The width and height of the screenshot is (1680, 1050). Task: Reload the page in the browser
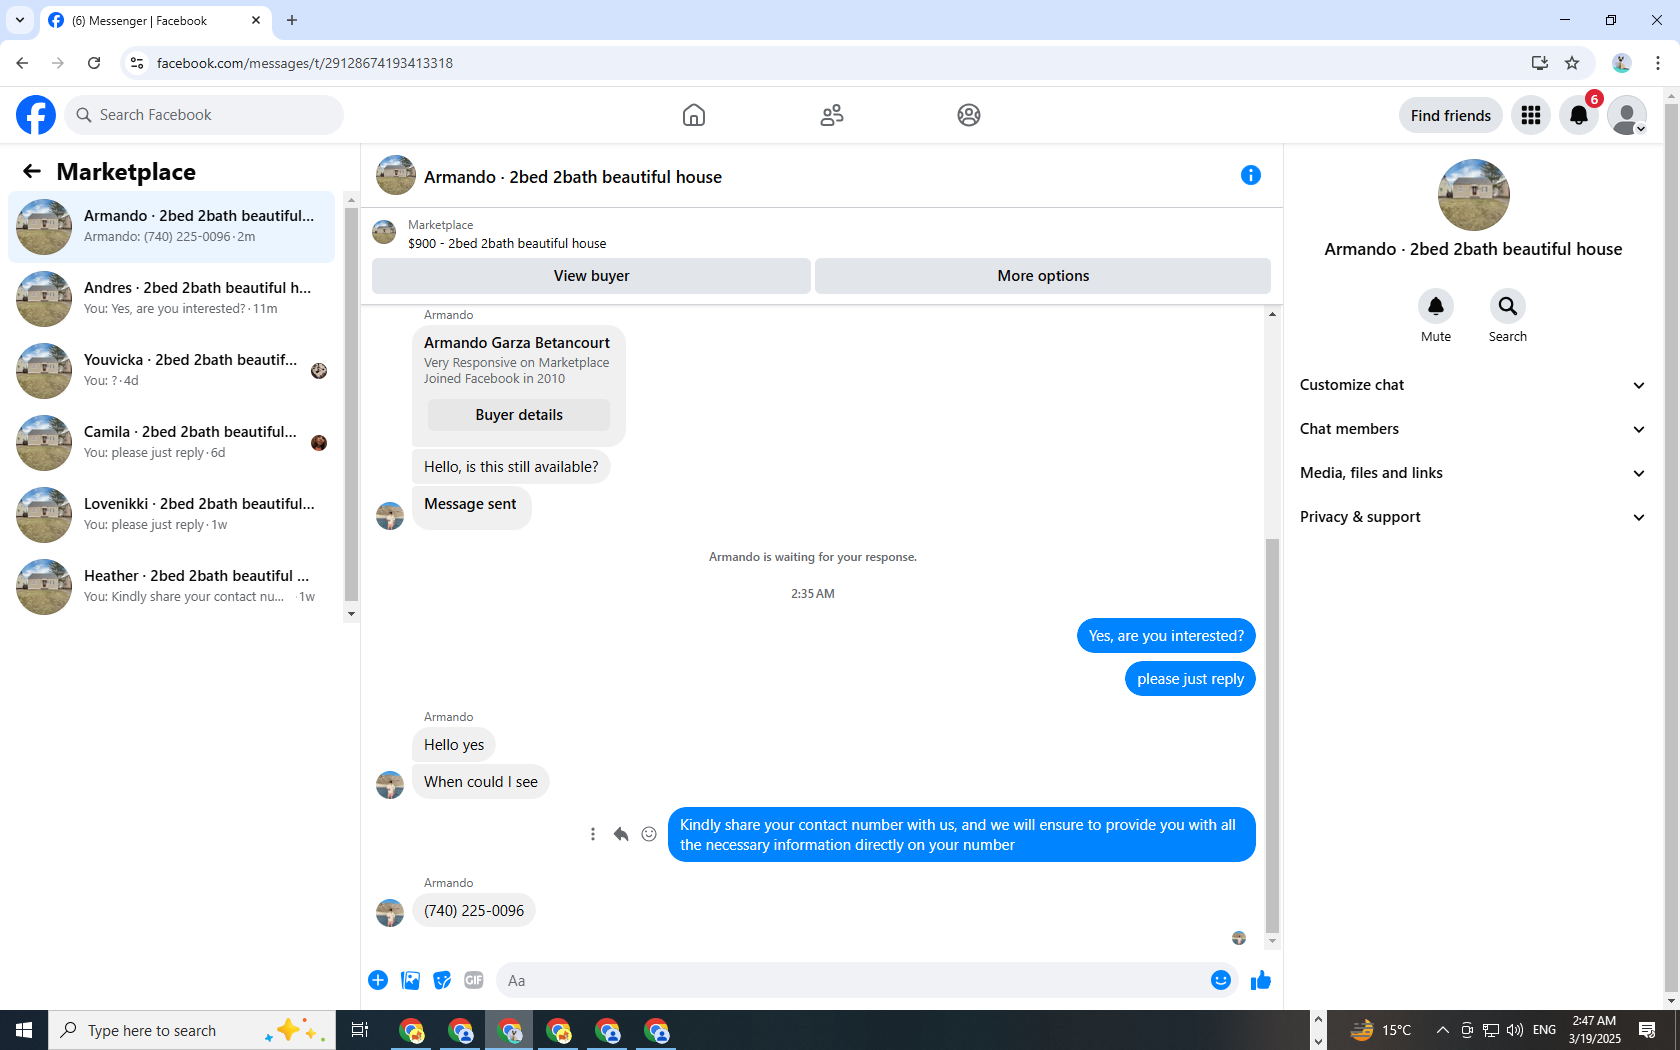pyautogui.click(x=94, y=63)
